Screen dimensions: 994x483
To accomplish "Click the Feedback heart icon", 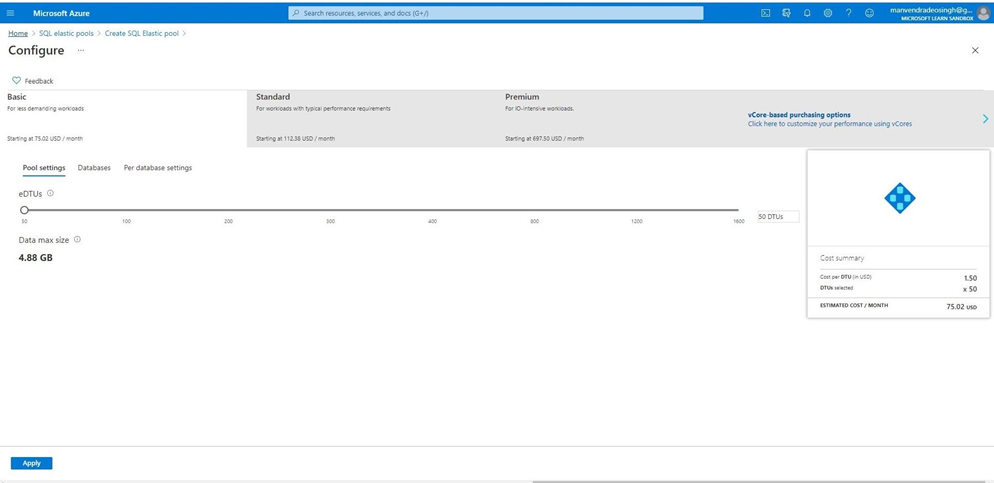I will click(x=16, y=80).
